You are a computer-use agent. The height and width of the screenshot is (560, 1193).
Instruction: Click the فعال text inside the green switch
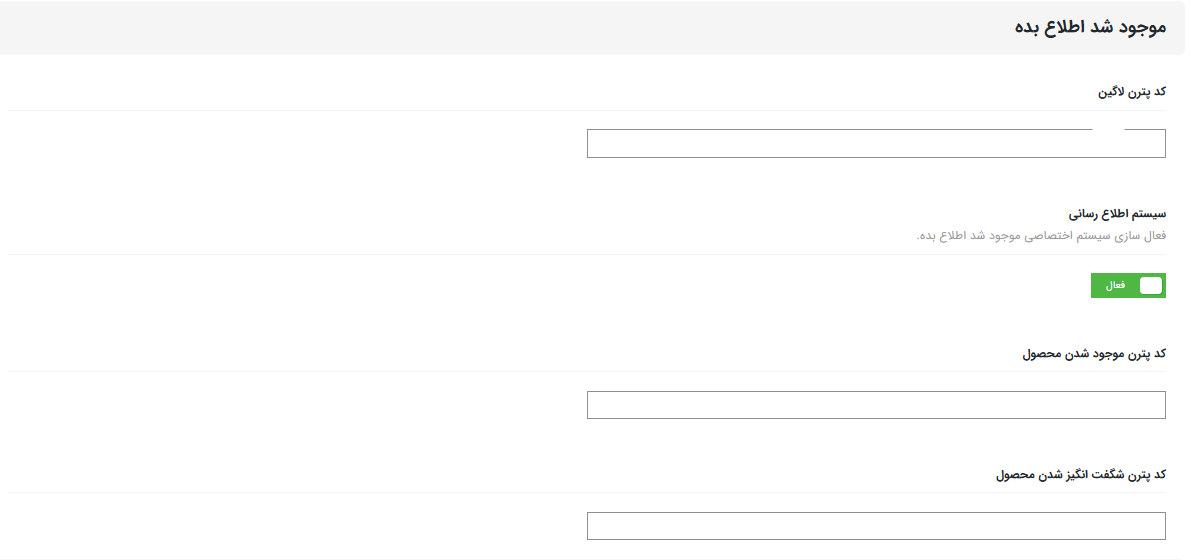1115,285
